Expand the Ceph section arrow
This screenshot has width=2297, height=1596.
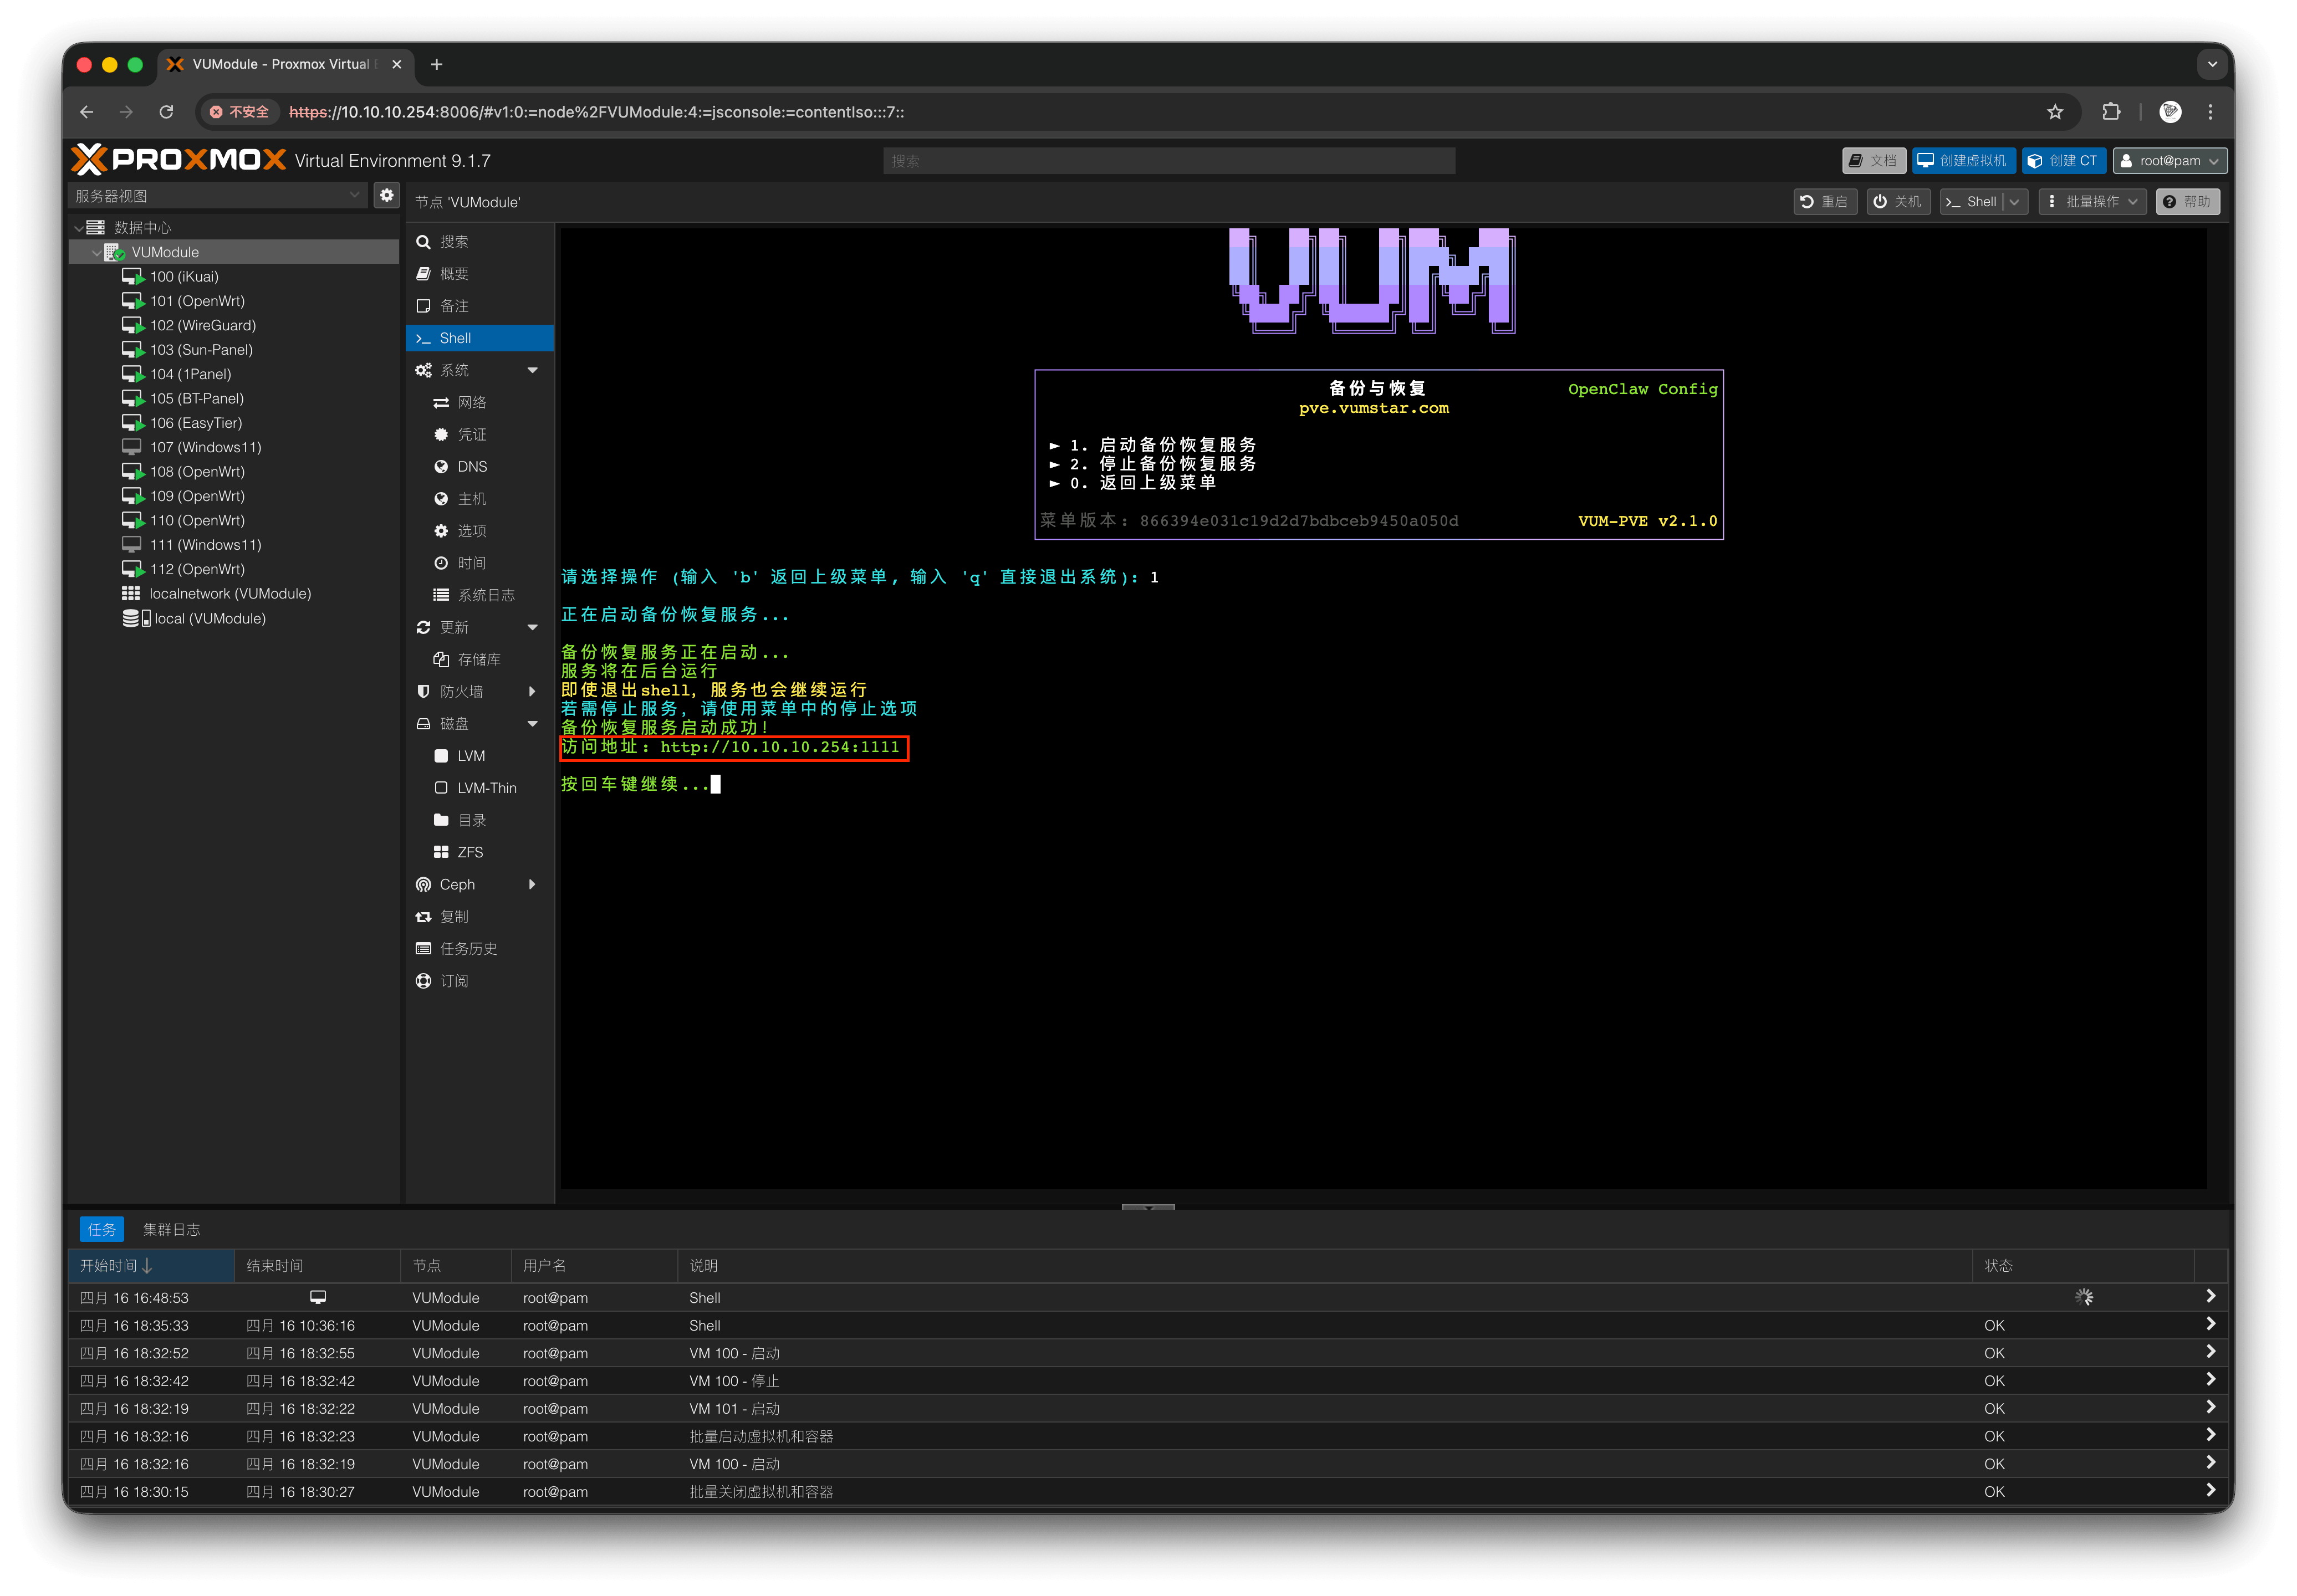[x=532, y=884]
